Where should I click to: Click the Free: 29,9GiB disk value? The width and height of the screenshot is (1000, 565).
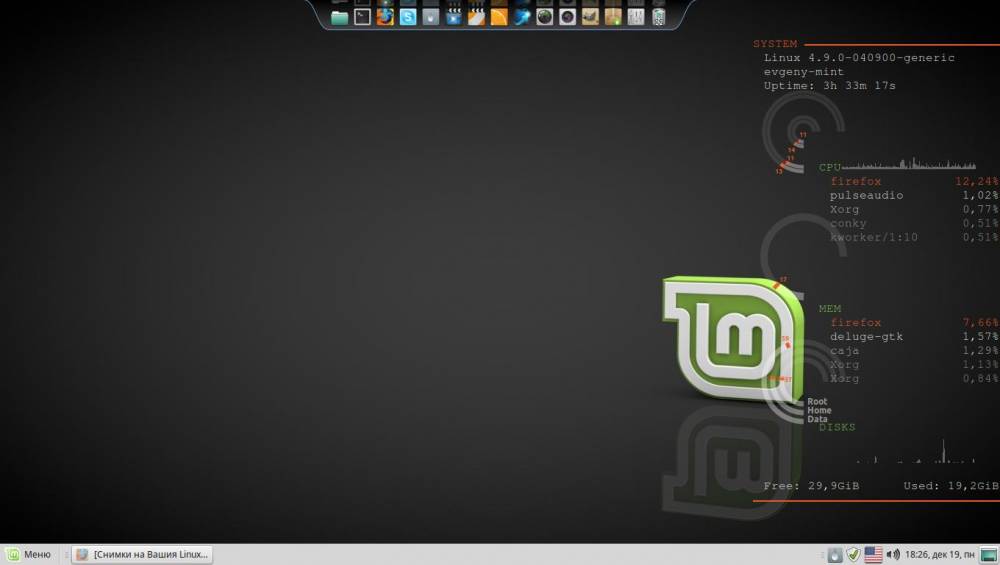811,486
